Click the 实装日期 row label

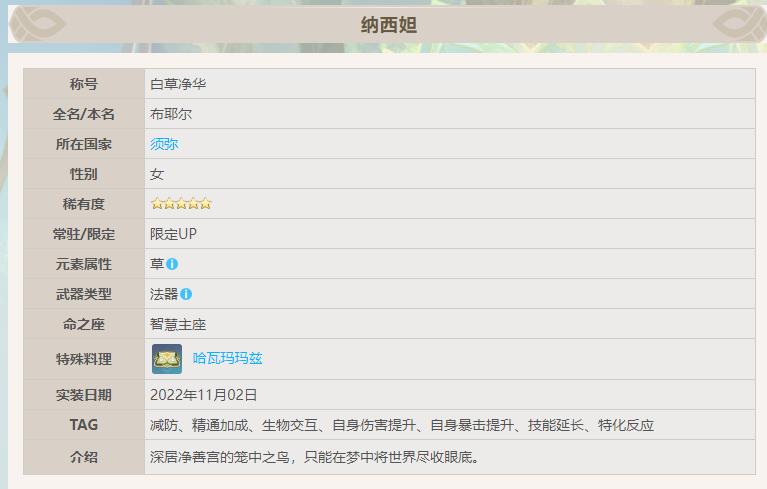pyautogui.click(x=84, y=395)
